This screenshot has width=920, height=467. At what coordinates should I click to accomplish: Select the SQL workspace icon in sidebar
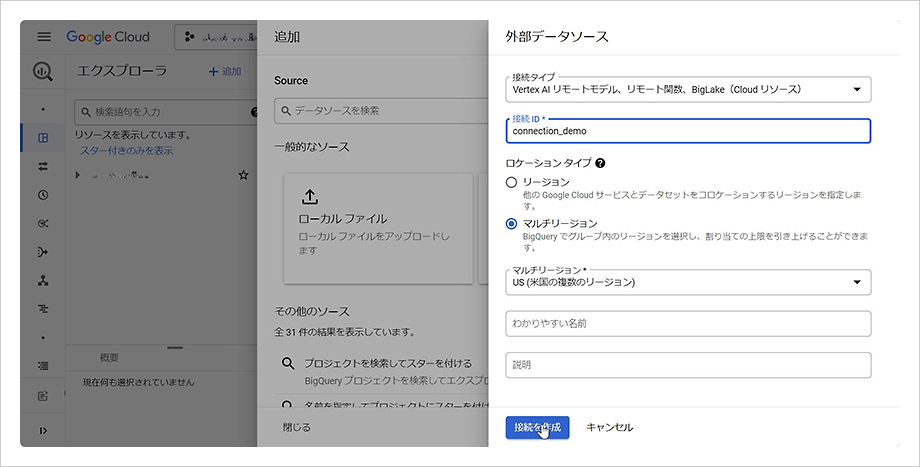tap(43, 138)
